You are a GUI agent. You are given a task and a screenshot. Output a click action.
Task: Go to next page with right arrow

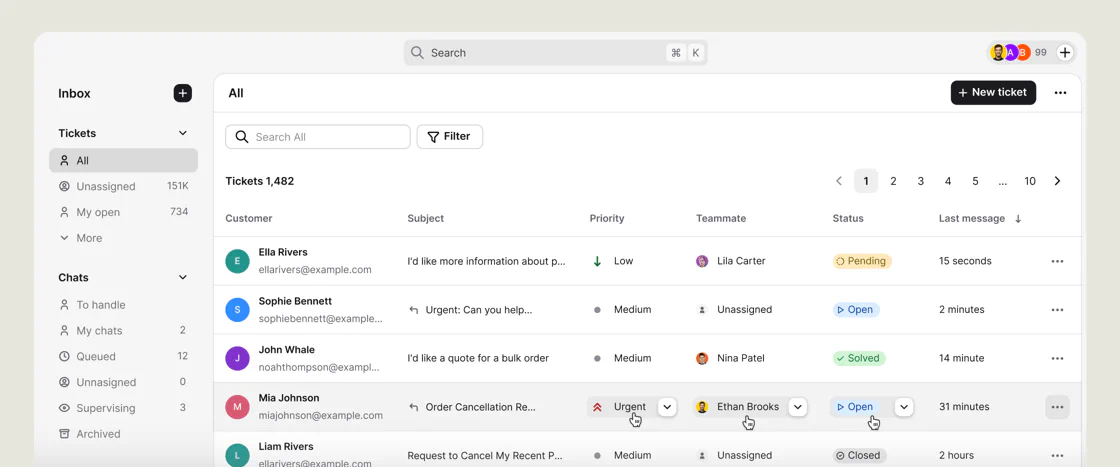(1058, 181)
